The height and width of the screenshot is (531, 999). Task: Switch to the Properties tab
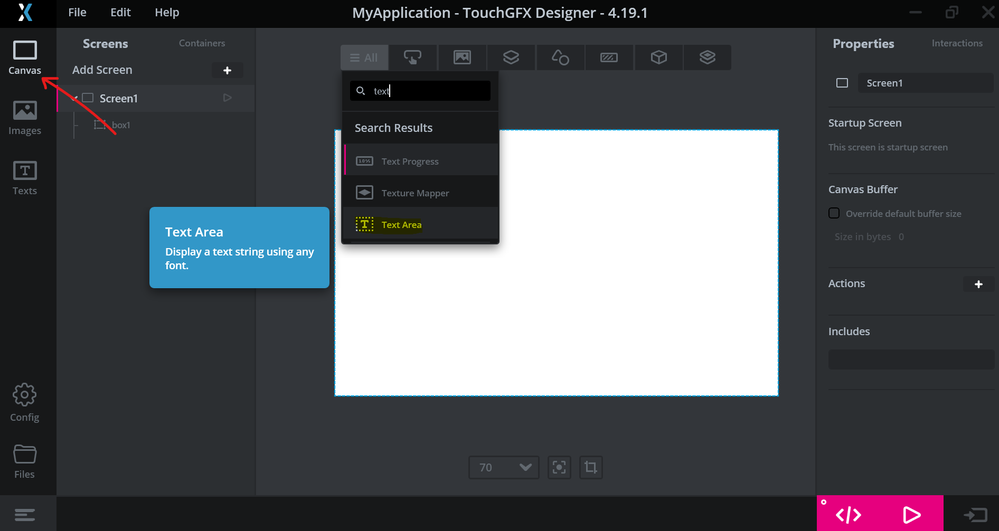[x=863, y=43]
